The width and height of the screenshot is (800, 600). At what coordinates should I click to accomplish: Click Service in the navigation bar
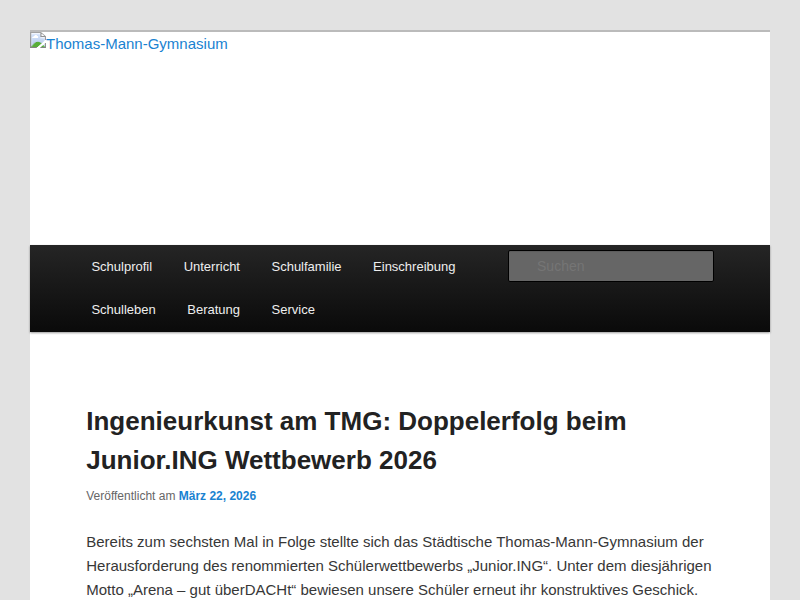pyautogui.click(x=293, y=310)
